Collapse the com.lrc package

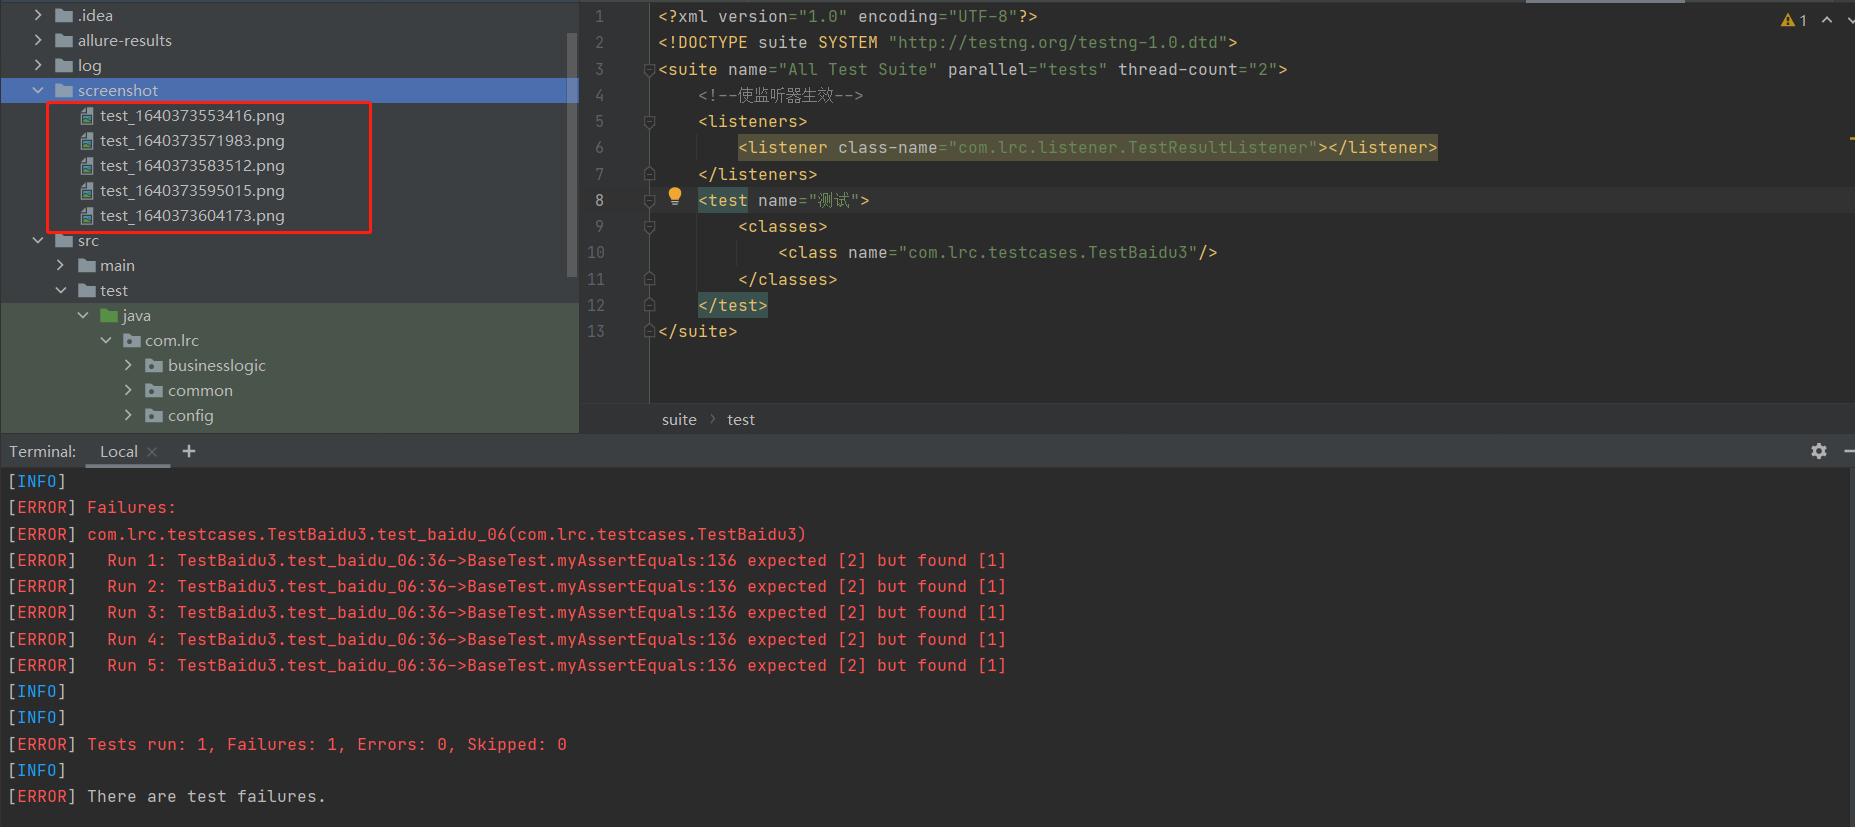pyautogui.click(x=106, y=340)
